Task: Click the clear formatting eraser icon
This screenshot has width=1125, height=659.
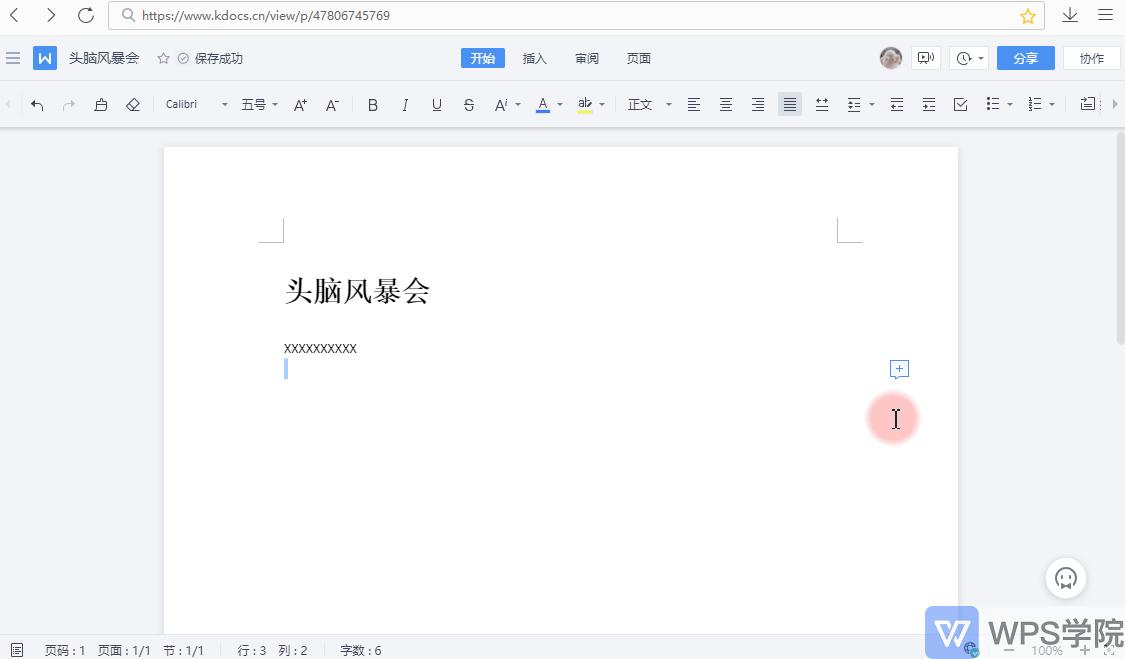Action: pyautogui.click(x=133, y=104)
